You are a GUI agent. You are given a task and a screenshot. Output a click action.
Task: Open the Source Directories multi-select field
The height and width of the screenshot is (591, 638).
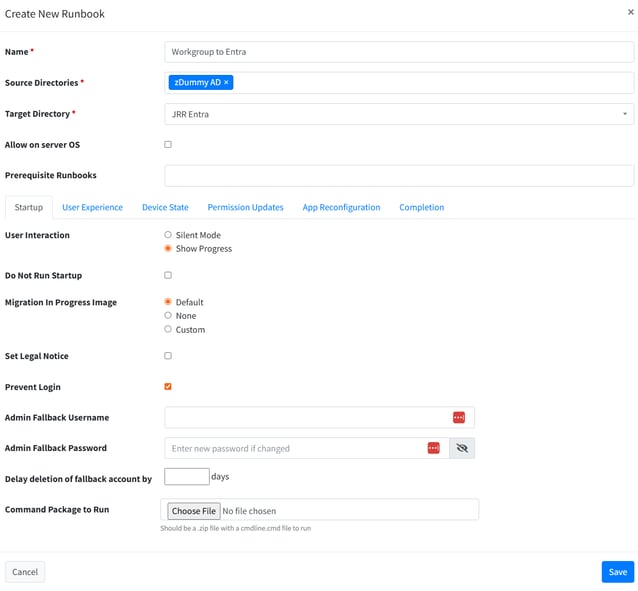pyautogui.click(x=399, y=83)
